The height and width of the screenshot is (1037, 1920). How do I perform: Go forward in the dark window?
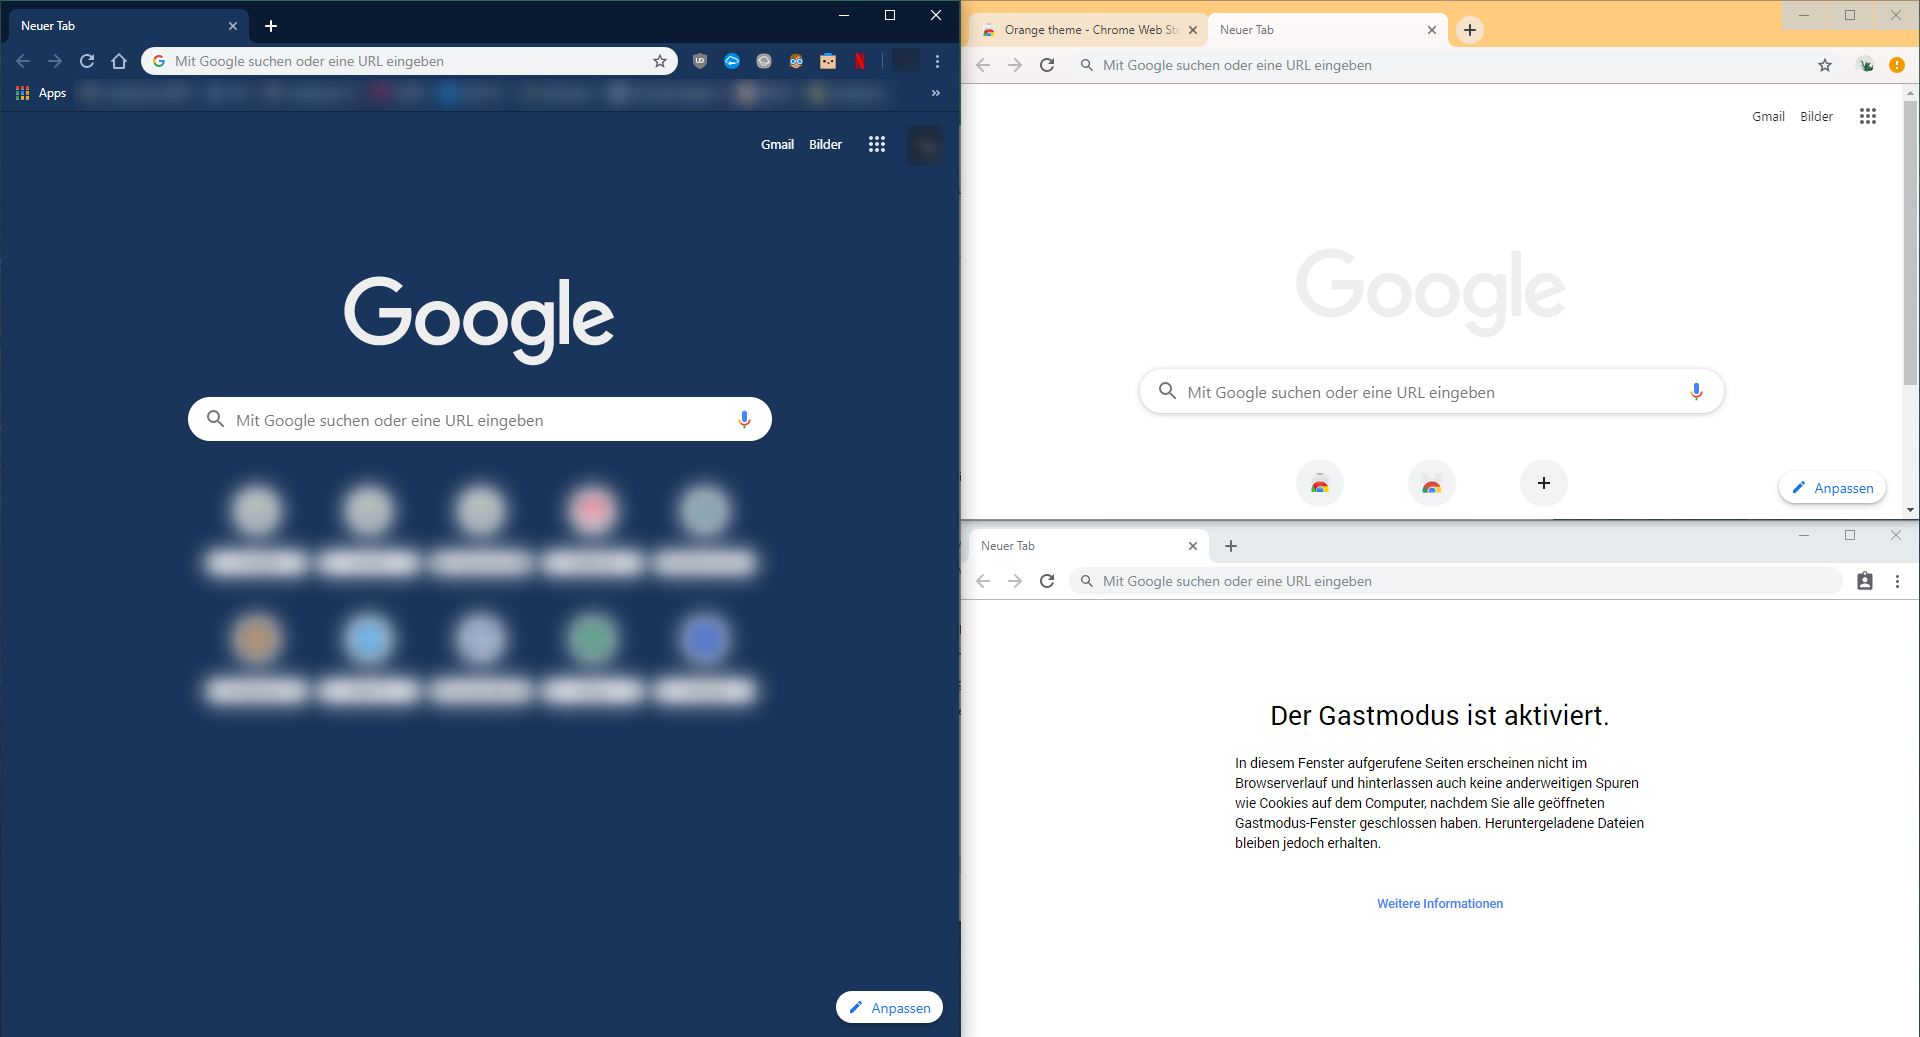(55, 61)
